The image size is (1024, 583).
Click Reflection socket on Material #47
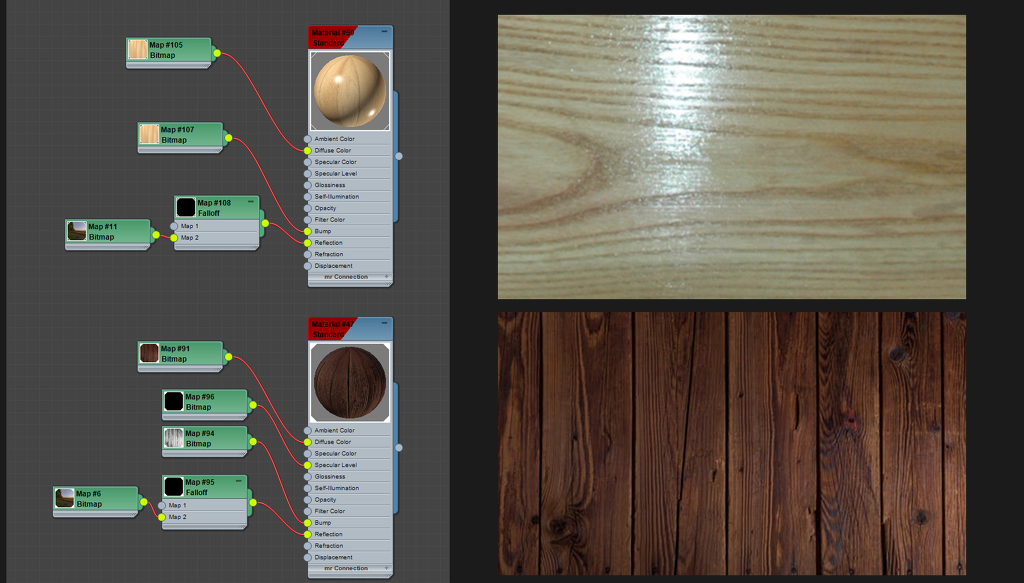(308, 535)
